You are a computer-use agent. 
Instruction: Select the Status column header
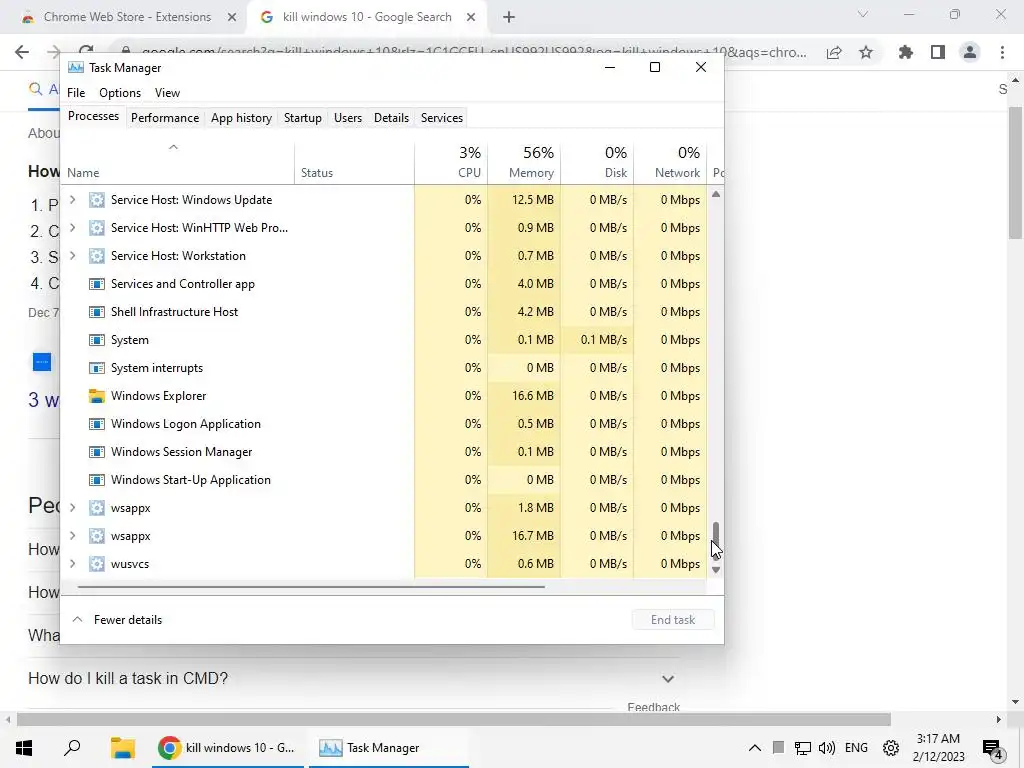(354, 162)
